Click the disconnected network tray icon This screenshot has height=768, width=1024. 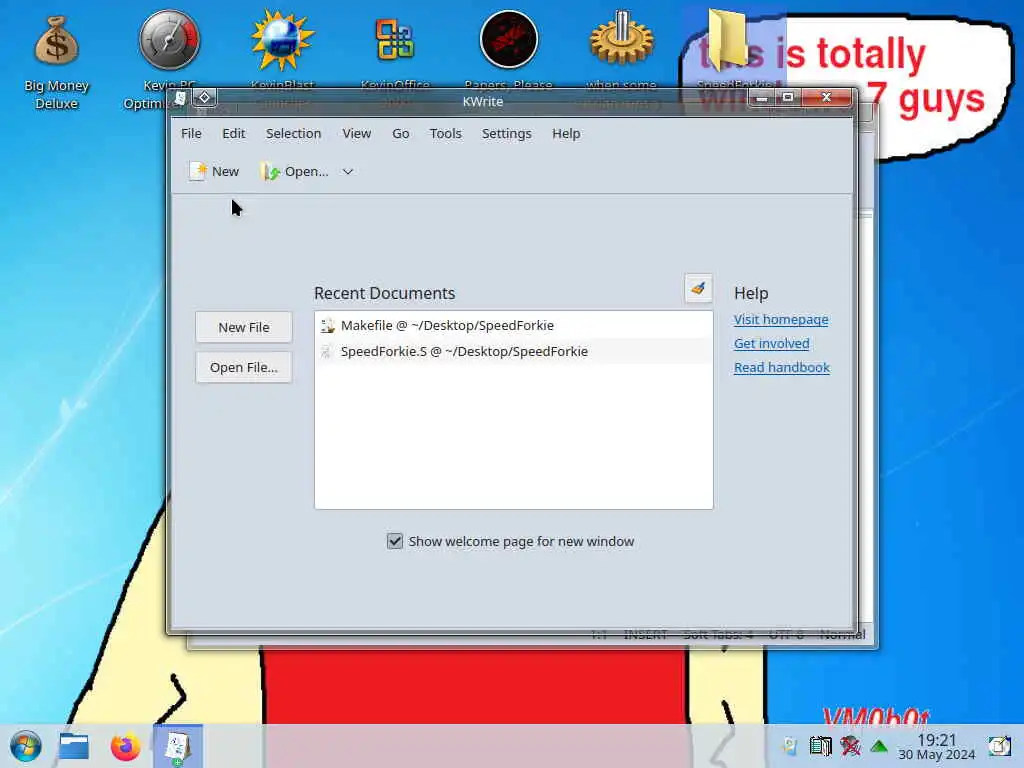coord(850,746)
